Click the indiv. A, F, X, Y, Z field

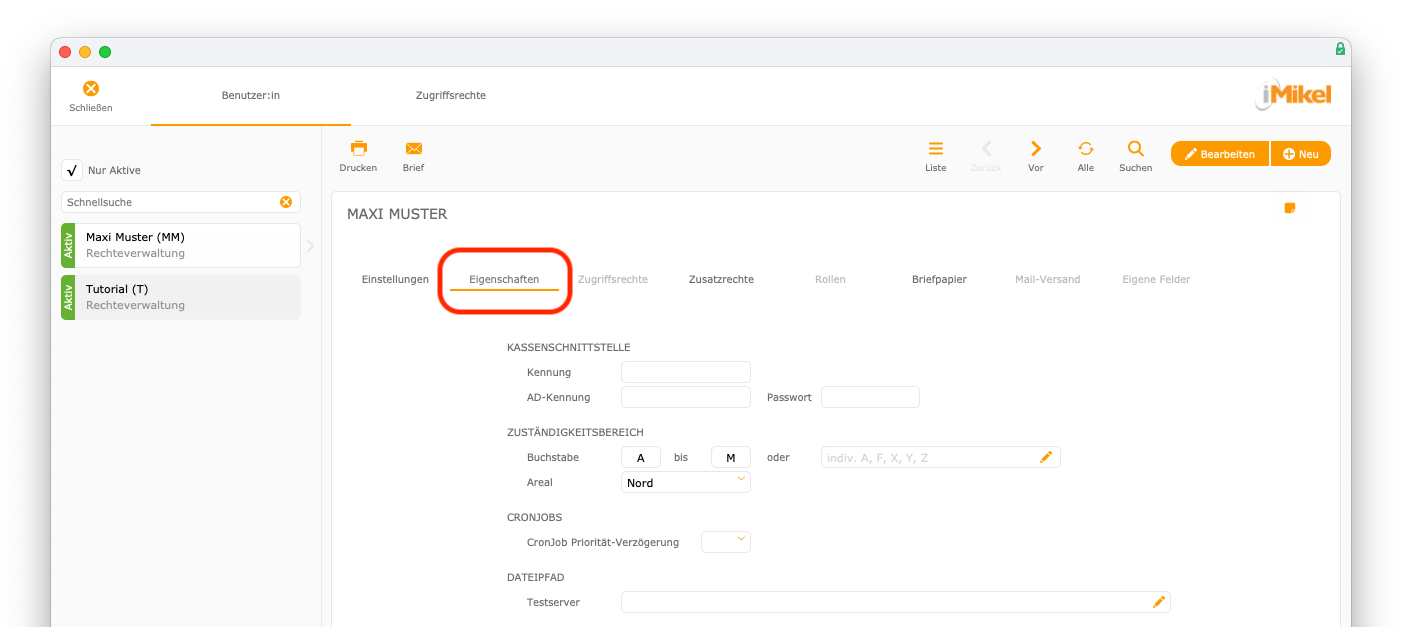click(x=940, y=457)
